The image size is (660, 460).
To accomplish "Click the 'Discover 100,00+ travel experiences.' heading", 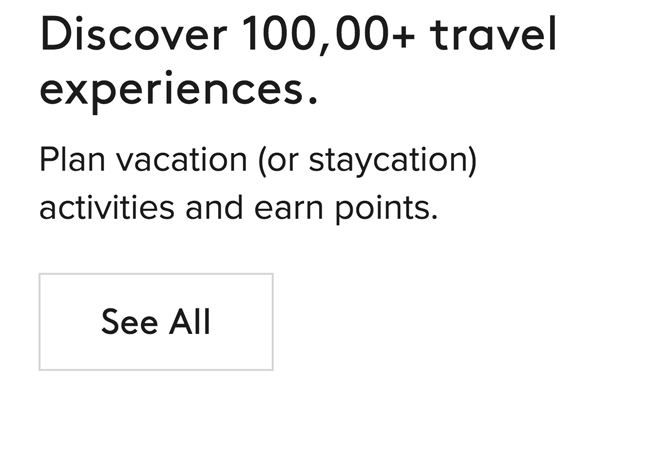I will (298, 62).
